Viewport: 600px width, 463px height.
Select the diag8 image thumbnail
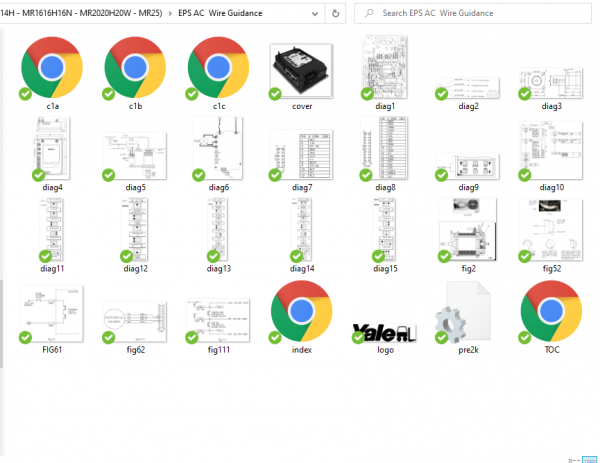pyautogui.click(x=385, y=148)
